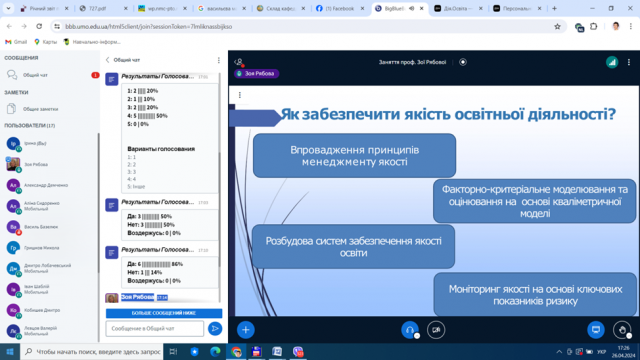View site information icon in address bar

pyautogui.click(x=57, y=27)
